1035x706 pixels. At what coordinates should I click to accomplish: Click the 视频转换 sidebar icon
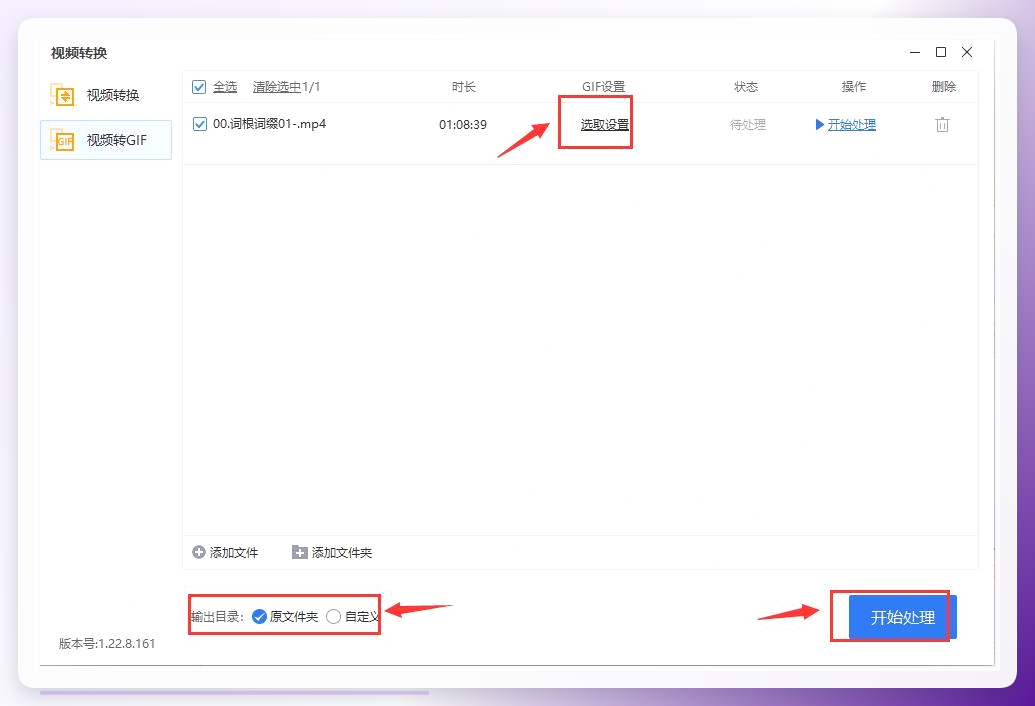[63, 95]
